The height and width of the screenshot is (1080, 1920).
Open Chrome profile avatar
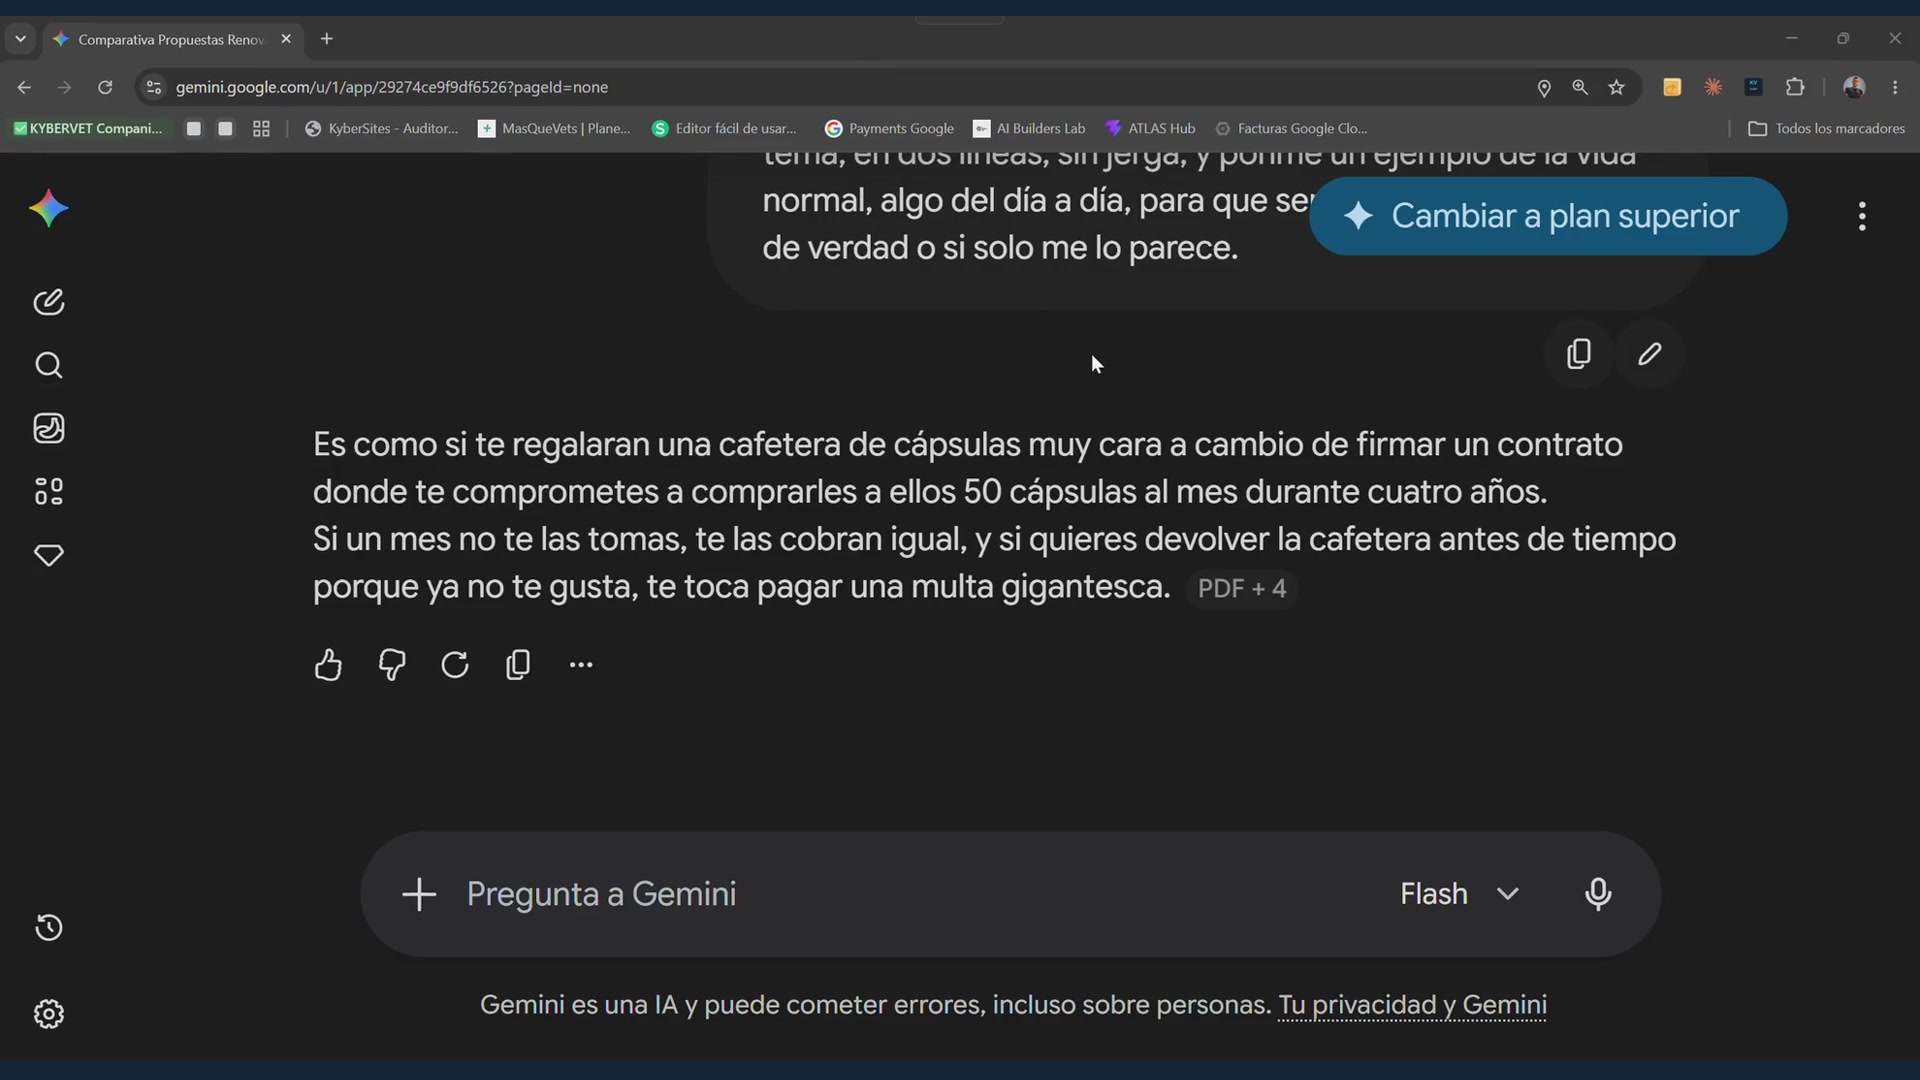click(1854, 87)
